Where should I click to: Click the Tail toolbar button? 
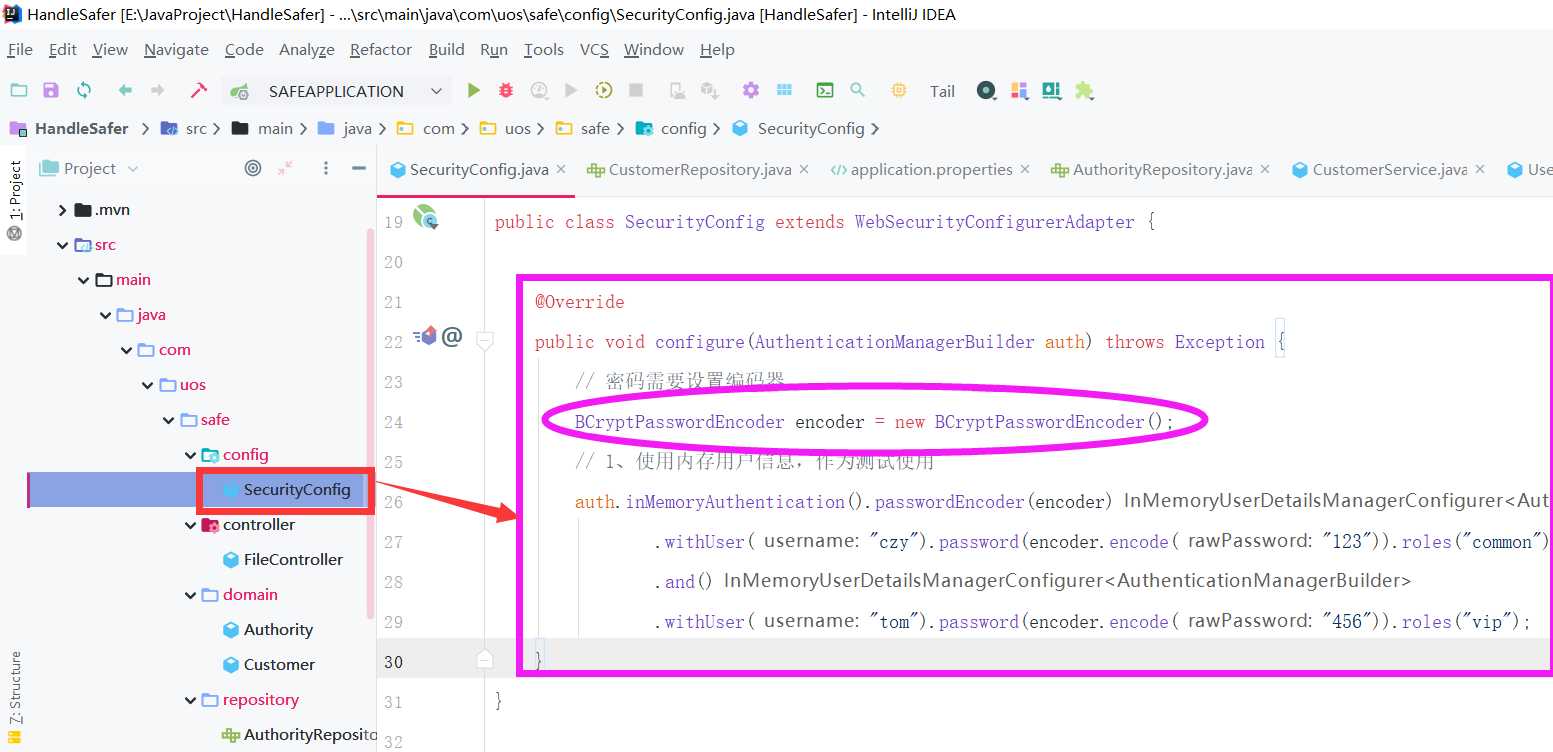click(942, 91)
